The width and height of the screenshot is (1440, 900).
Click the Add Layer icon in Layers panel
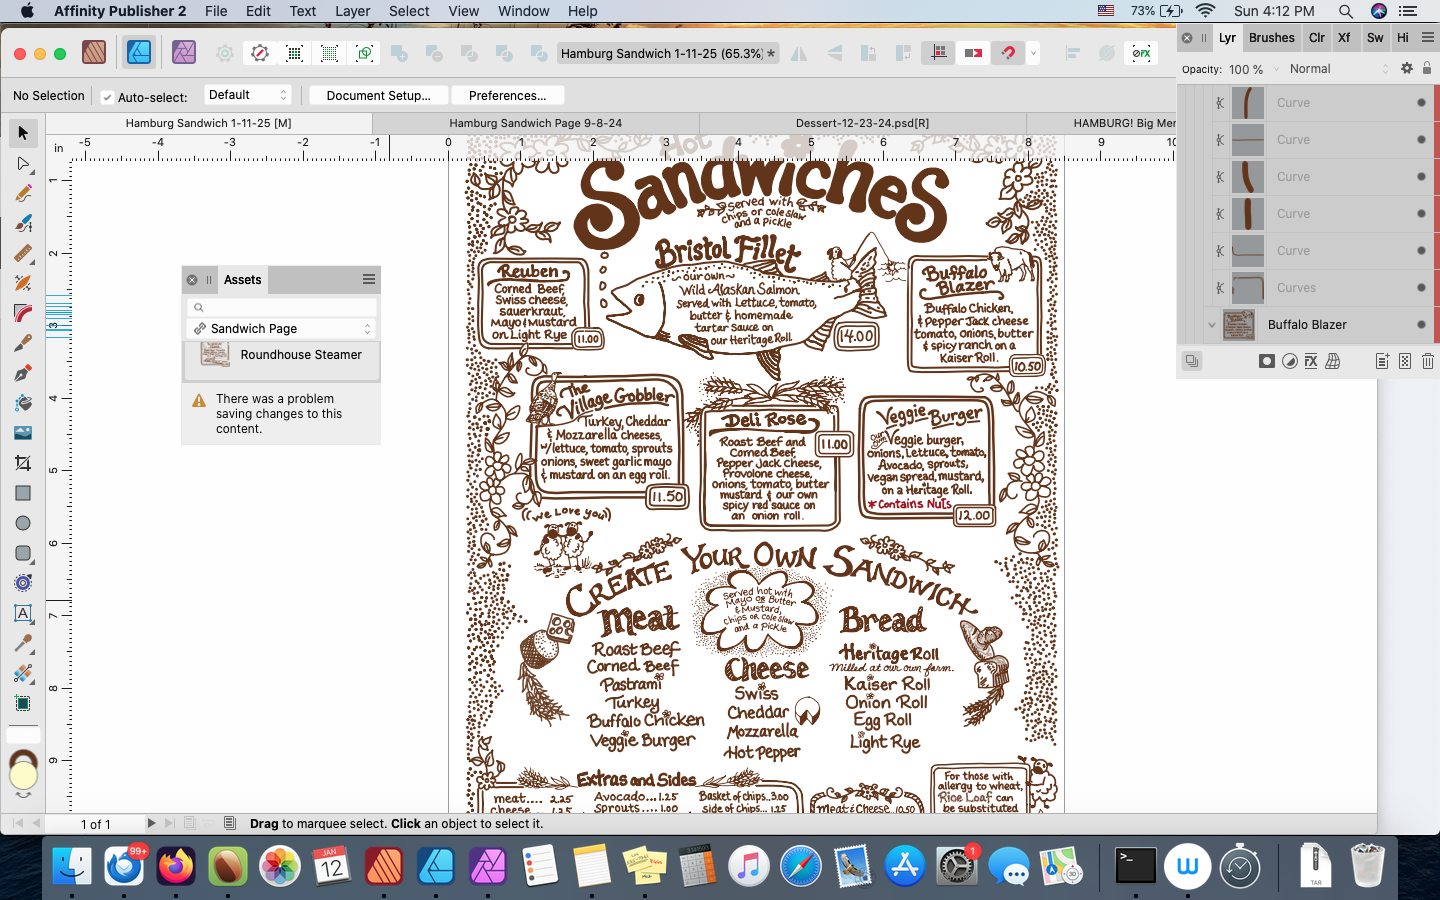click(x=1382, y=361)
